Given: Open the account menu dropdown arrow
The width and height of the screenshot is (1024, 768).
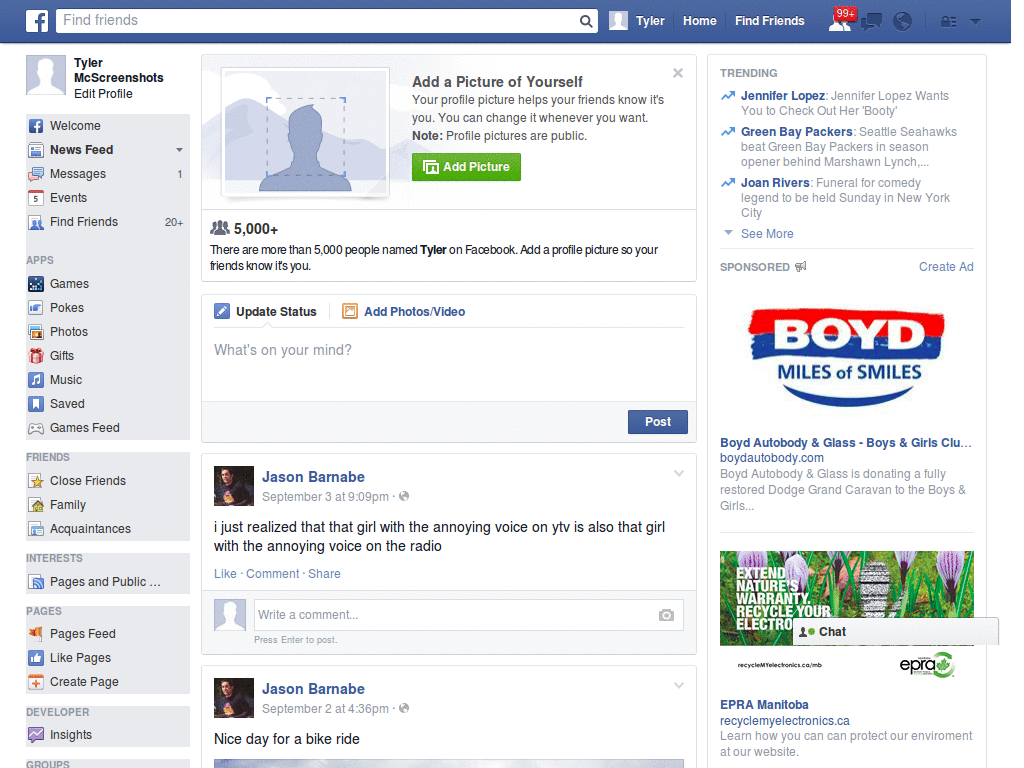Looking at the screenshot, I should [x=975, y=22].
